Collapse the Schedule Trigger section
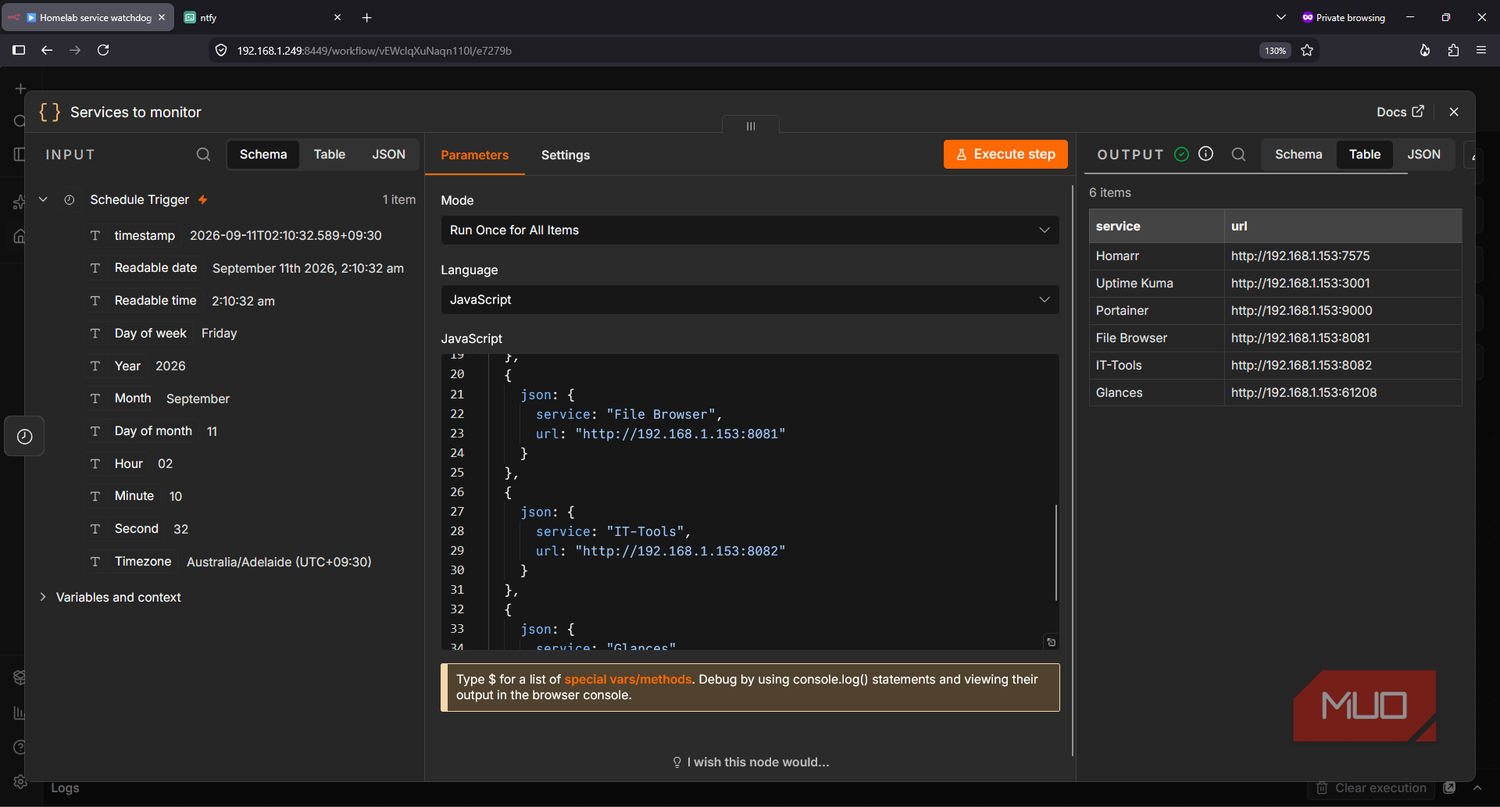 coord(43,200)
